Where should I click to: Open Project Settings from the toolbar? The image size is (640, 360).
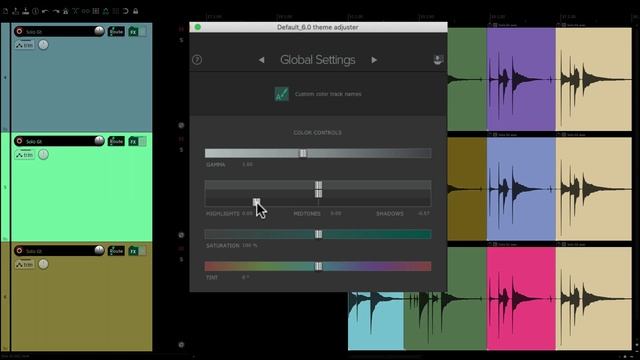pos(36,11)
